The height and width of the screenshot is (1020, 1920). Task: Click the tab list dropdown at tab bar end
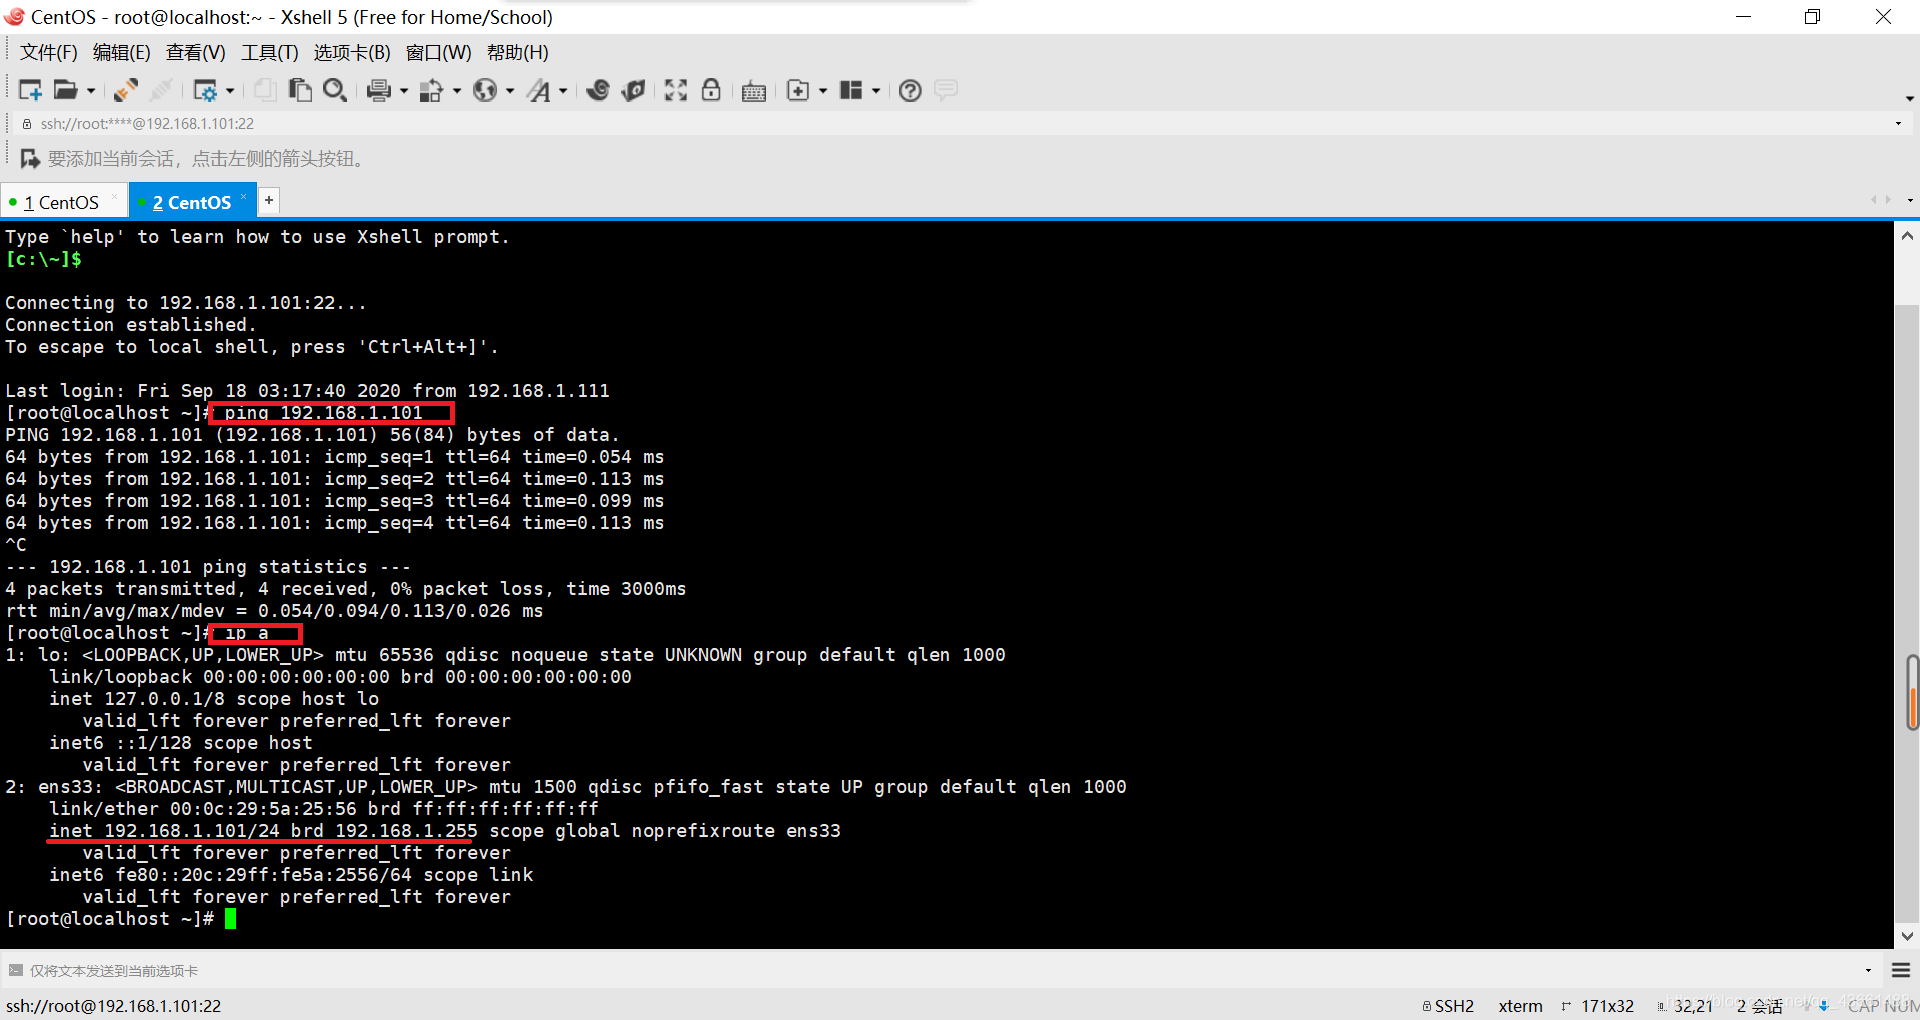[1910, 200]
